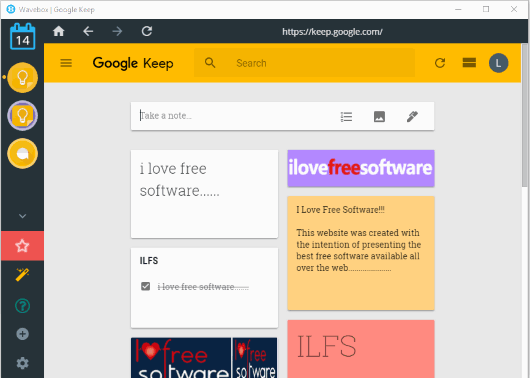Screen dimensions: 530x378
Task: Open the large free software logo image
Action: coord(181,358)
